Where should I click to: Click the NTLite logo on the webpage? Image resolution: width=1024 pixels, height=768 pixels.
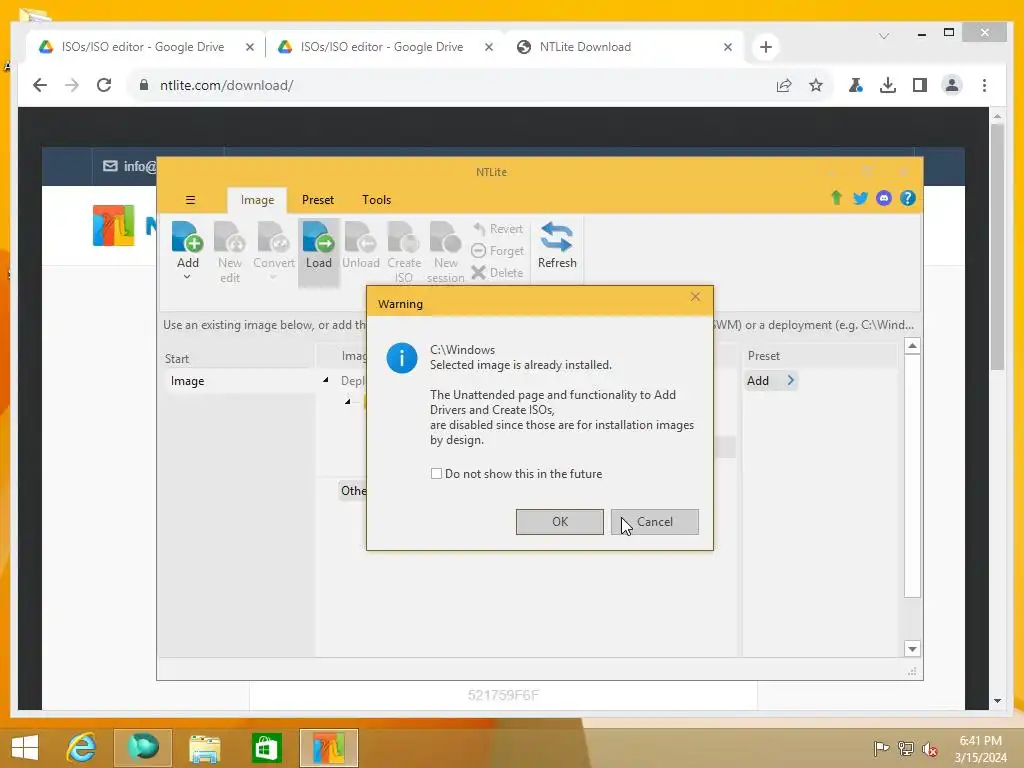[114, 225]
